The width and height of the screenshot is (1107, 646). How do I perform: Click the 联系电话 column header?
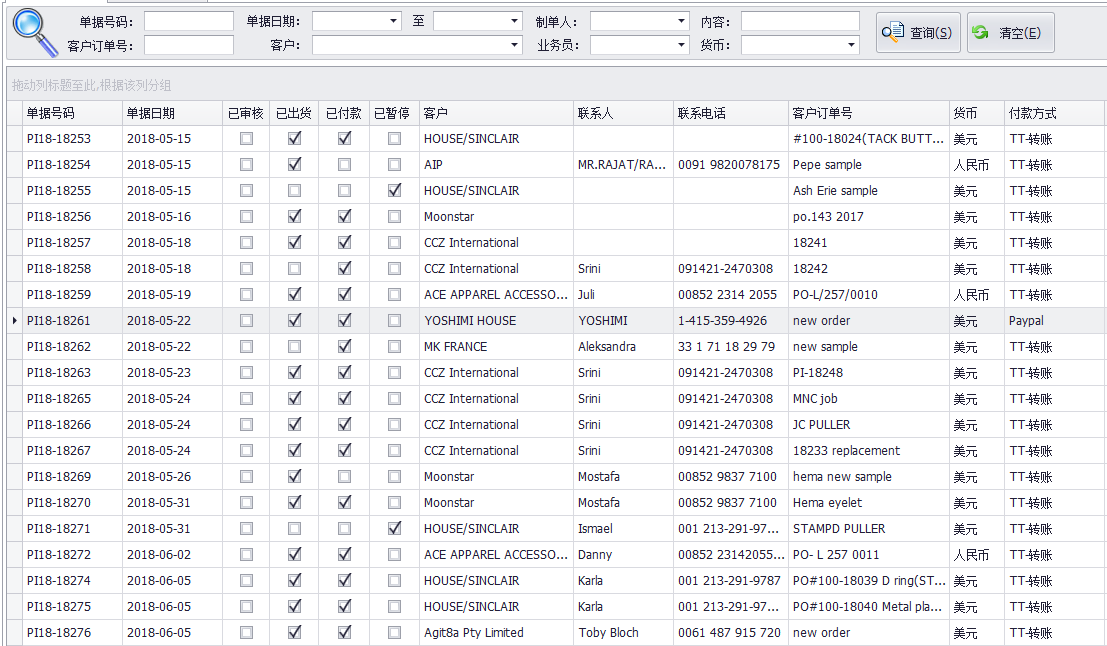click(x=731, y=113)
